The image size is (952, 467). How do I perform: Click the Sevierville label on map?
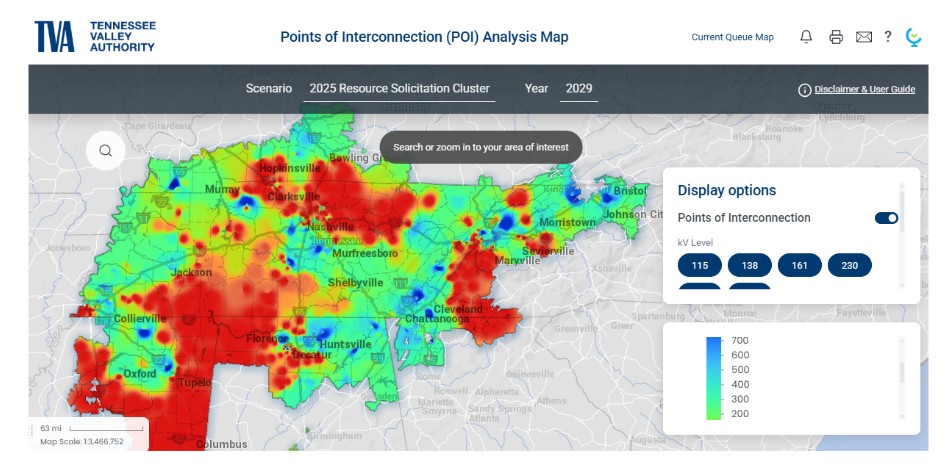tap(547, 251)
